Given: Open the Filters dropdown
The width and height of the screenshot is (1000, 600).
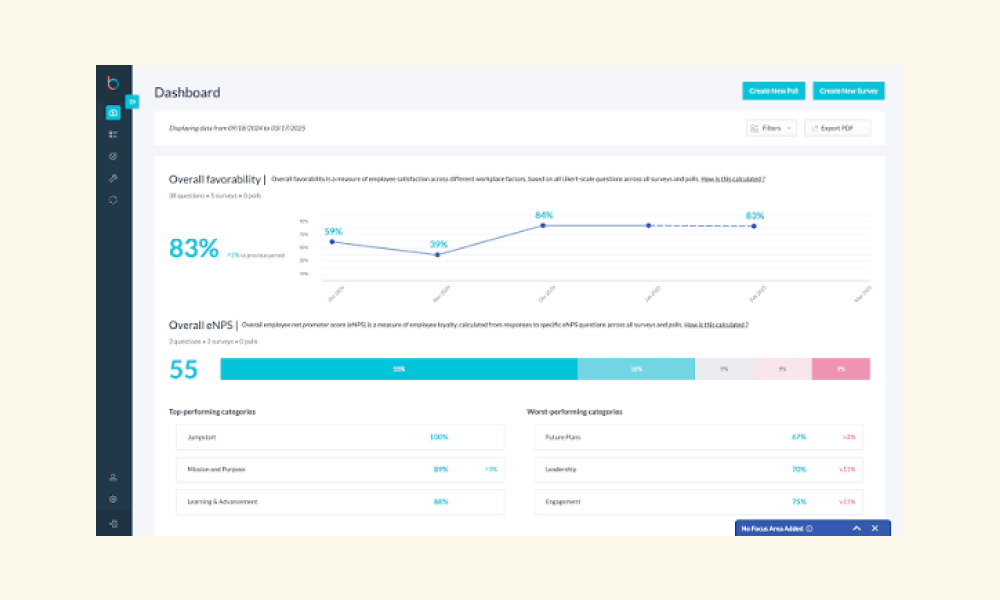Looking at the screenshot, I should tap(771, 128).
